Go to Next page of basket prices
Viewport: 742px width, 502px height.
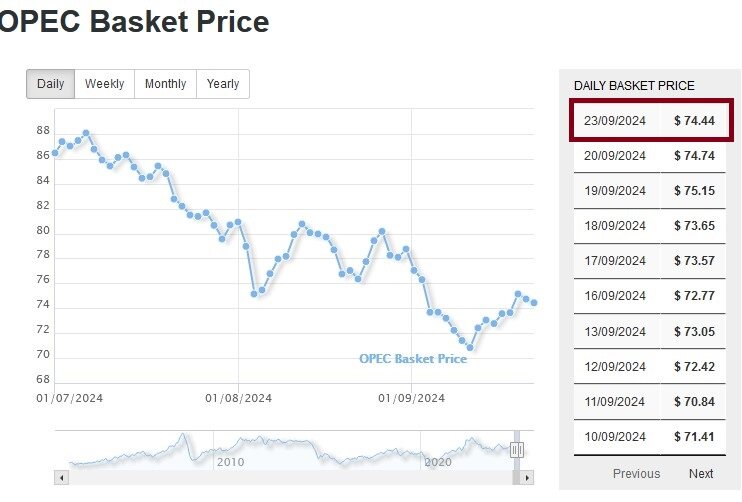701,474
